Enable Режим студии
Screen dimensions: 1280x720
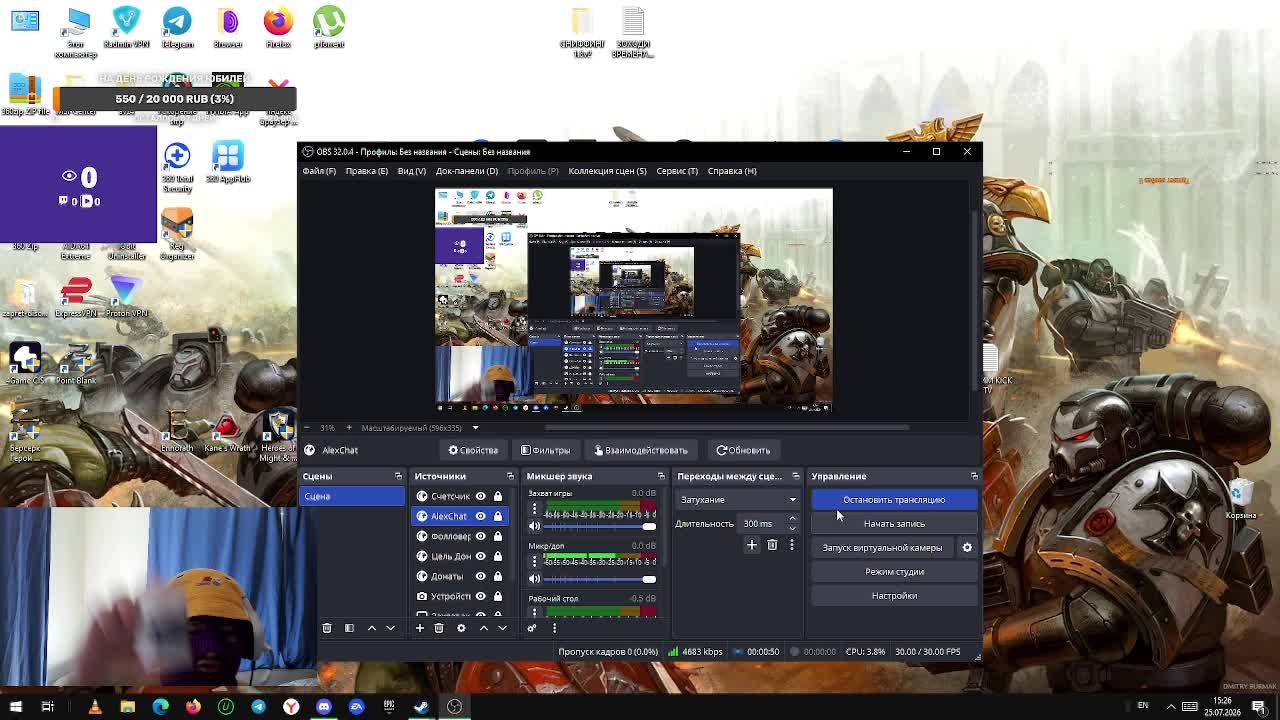point(894,572)
